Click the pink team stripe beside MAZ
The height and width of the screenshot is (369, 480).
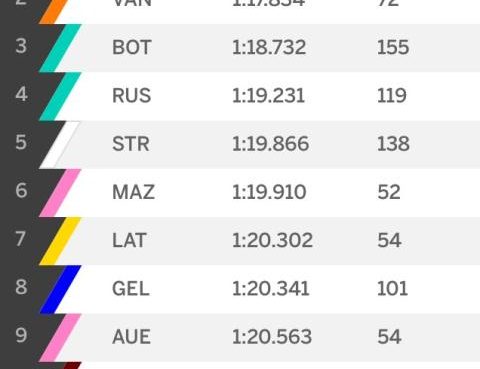tap(60, 193)
